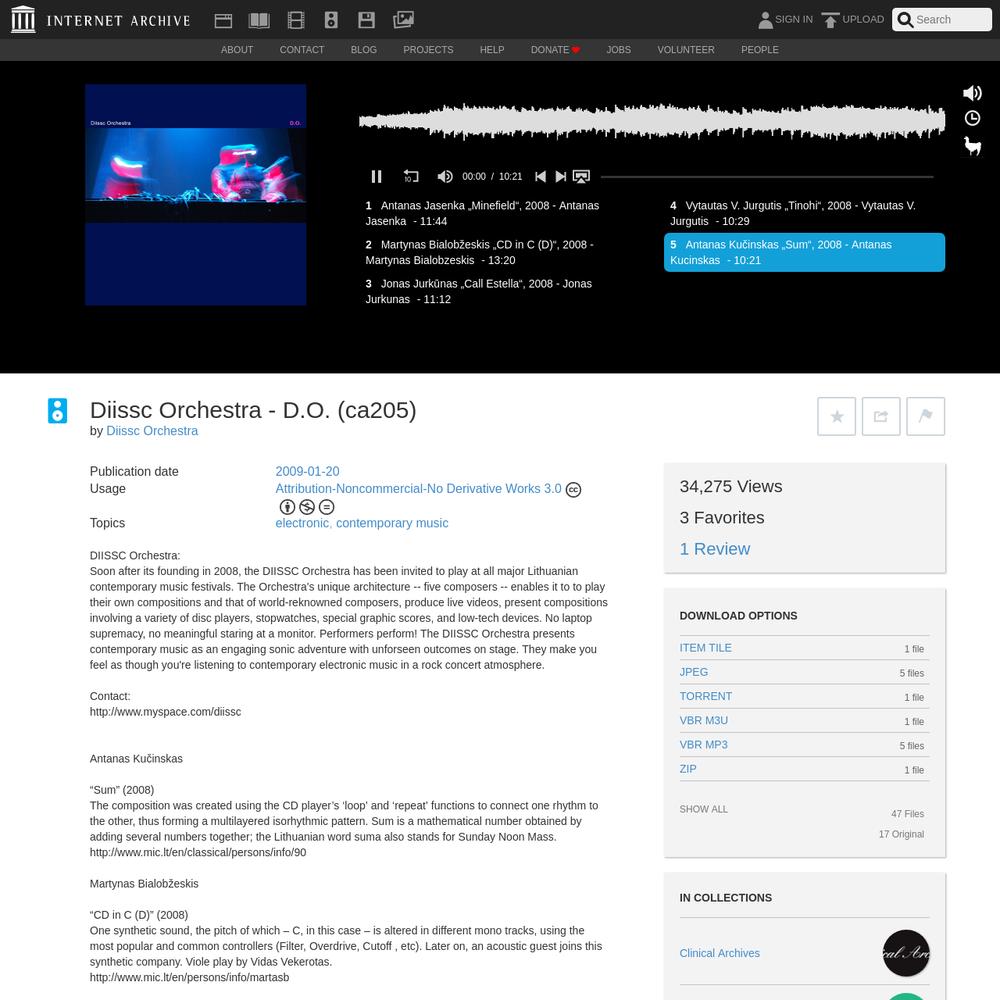Open the Donate menu item
The image size is (1000, 1000).
[555, 50]
